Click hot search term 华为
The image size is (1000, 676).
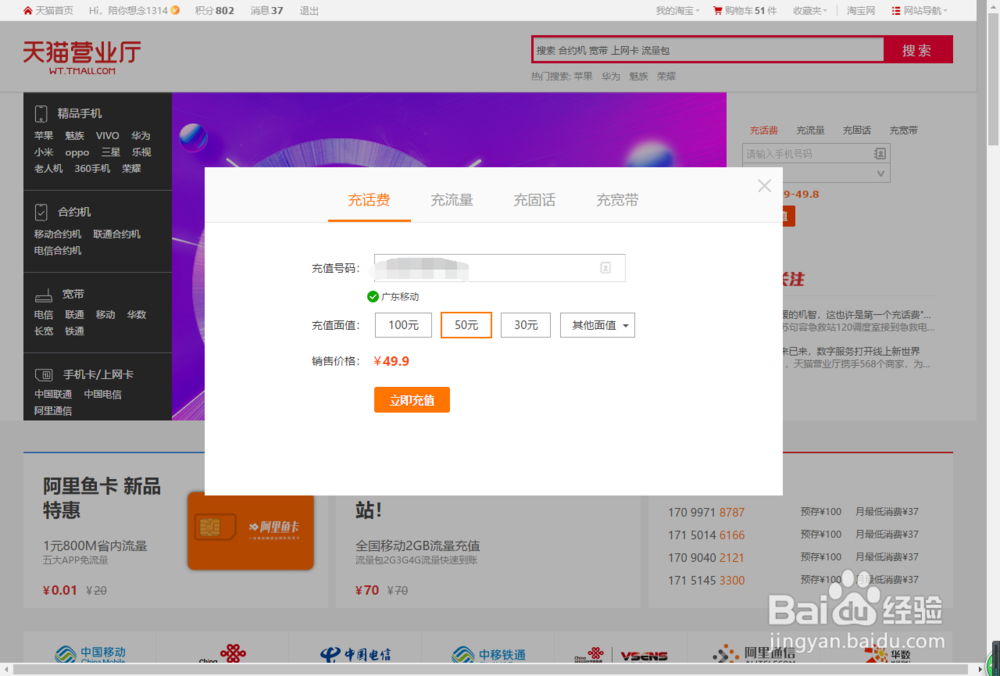tap(610, 76)
